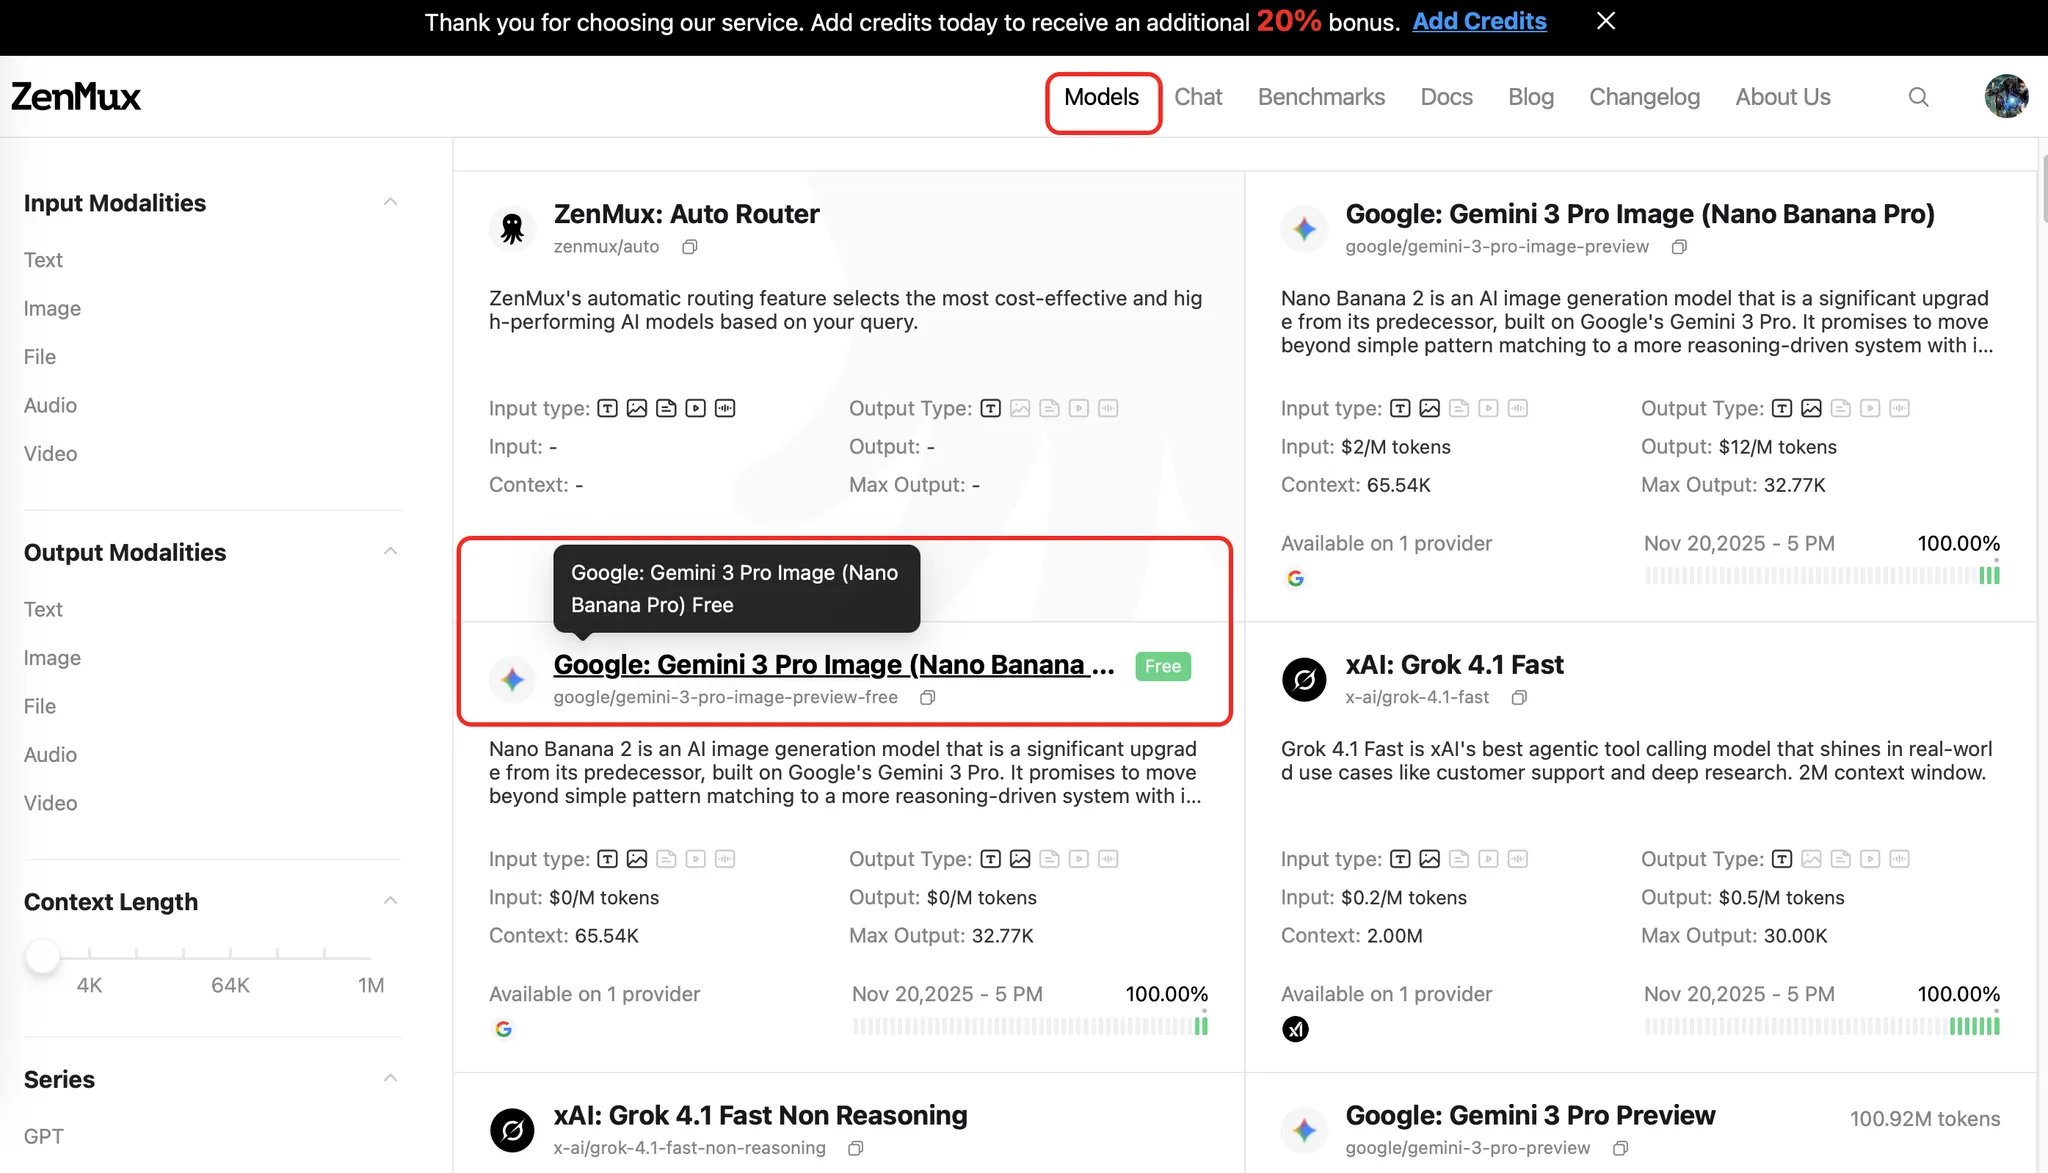Collapse the Output Modalities section
The width and height of the screenshot is (2048, 1173).
[x=391, y=552]
